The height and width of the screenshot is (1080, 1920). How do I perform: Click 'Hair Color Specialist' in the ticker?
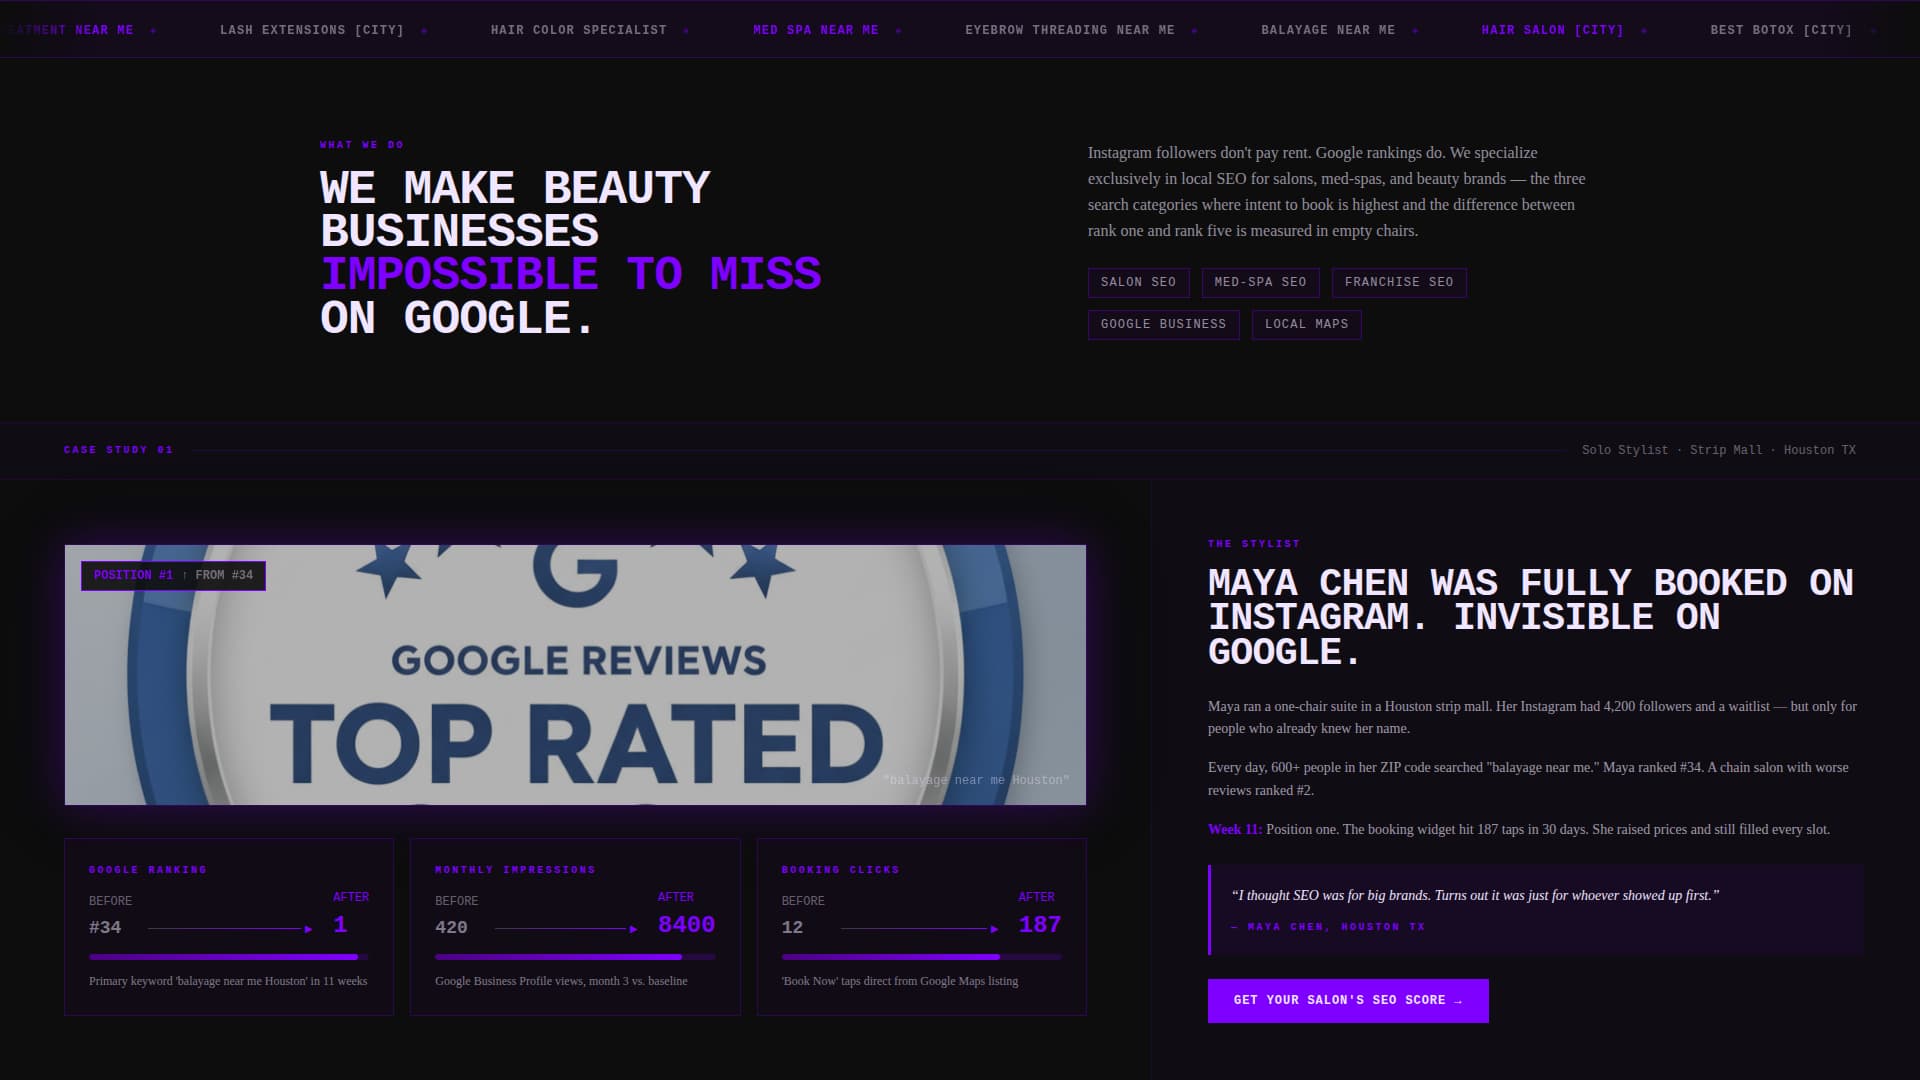[x=579, y=30]
